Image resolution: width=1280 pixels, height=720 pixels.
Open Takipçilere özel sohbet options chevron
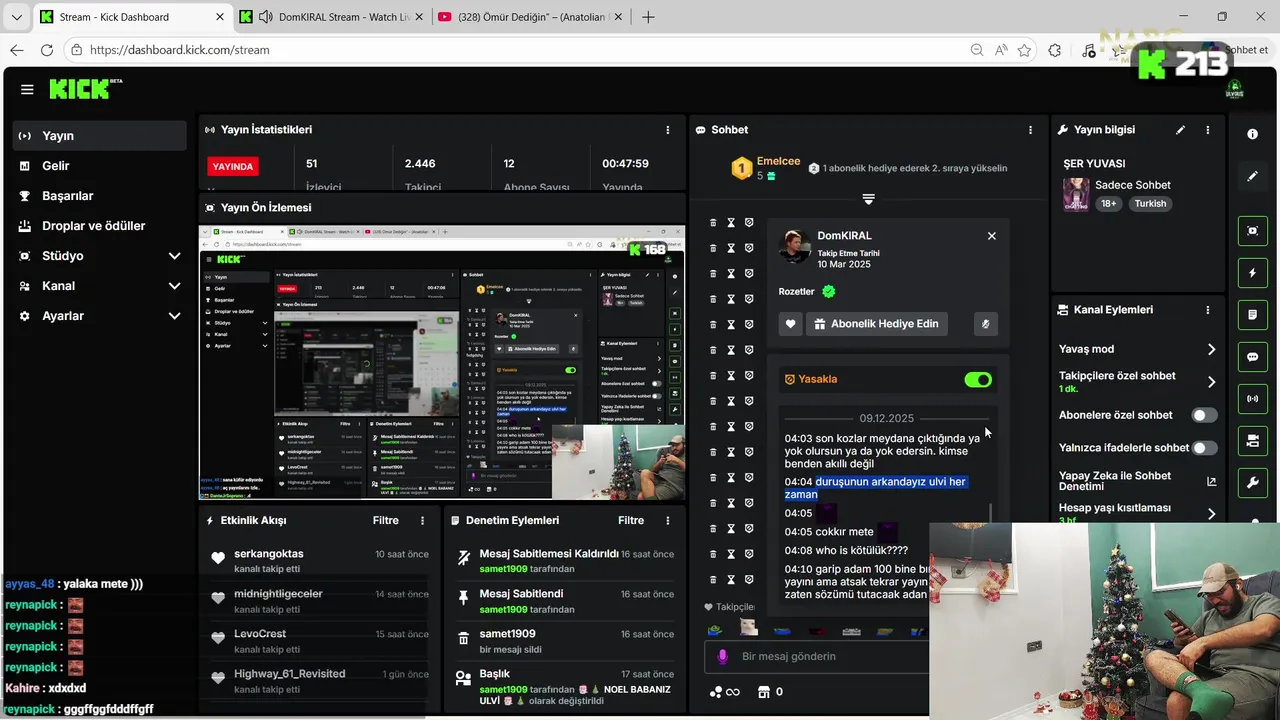tap(1211, 382)
